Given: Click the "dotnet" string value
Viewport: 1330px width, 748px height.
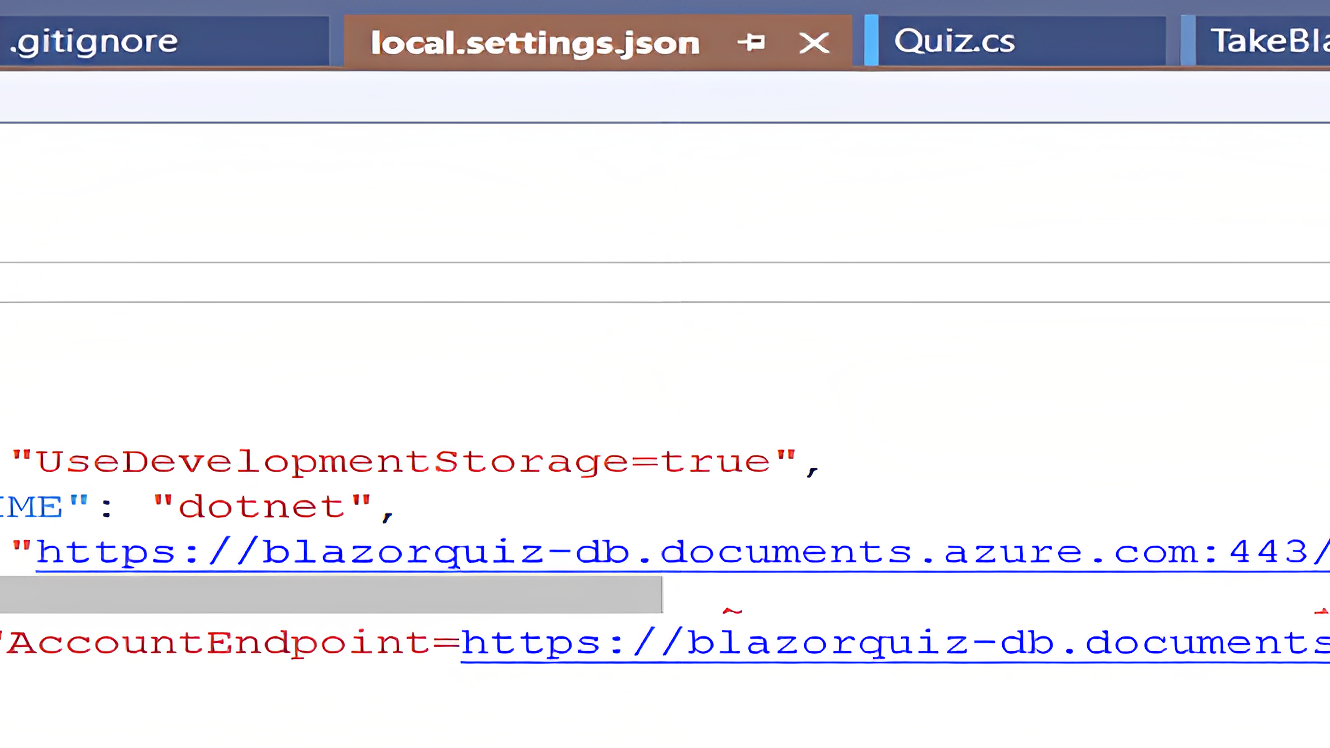Looking at the screenshot, I should (263, 507).
